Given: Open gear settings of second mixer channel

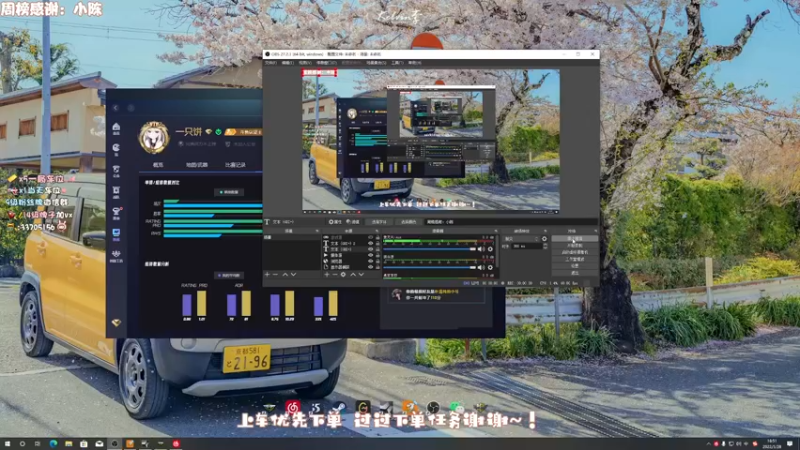Looking at the screenshot, I should coord(490,267).
